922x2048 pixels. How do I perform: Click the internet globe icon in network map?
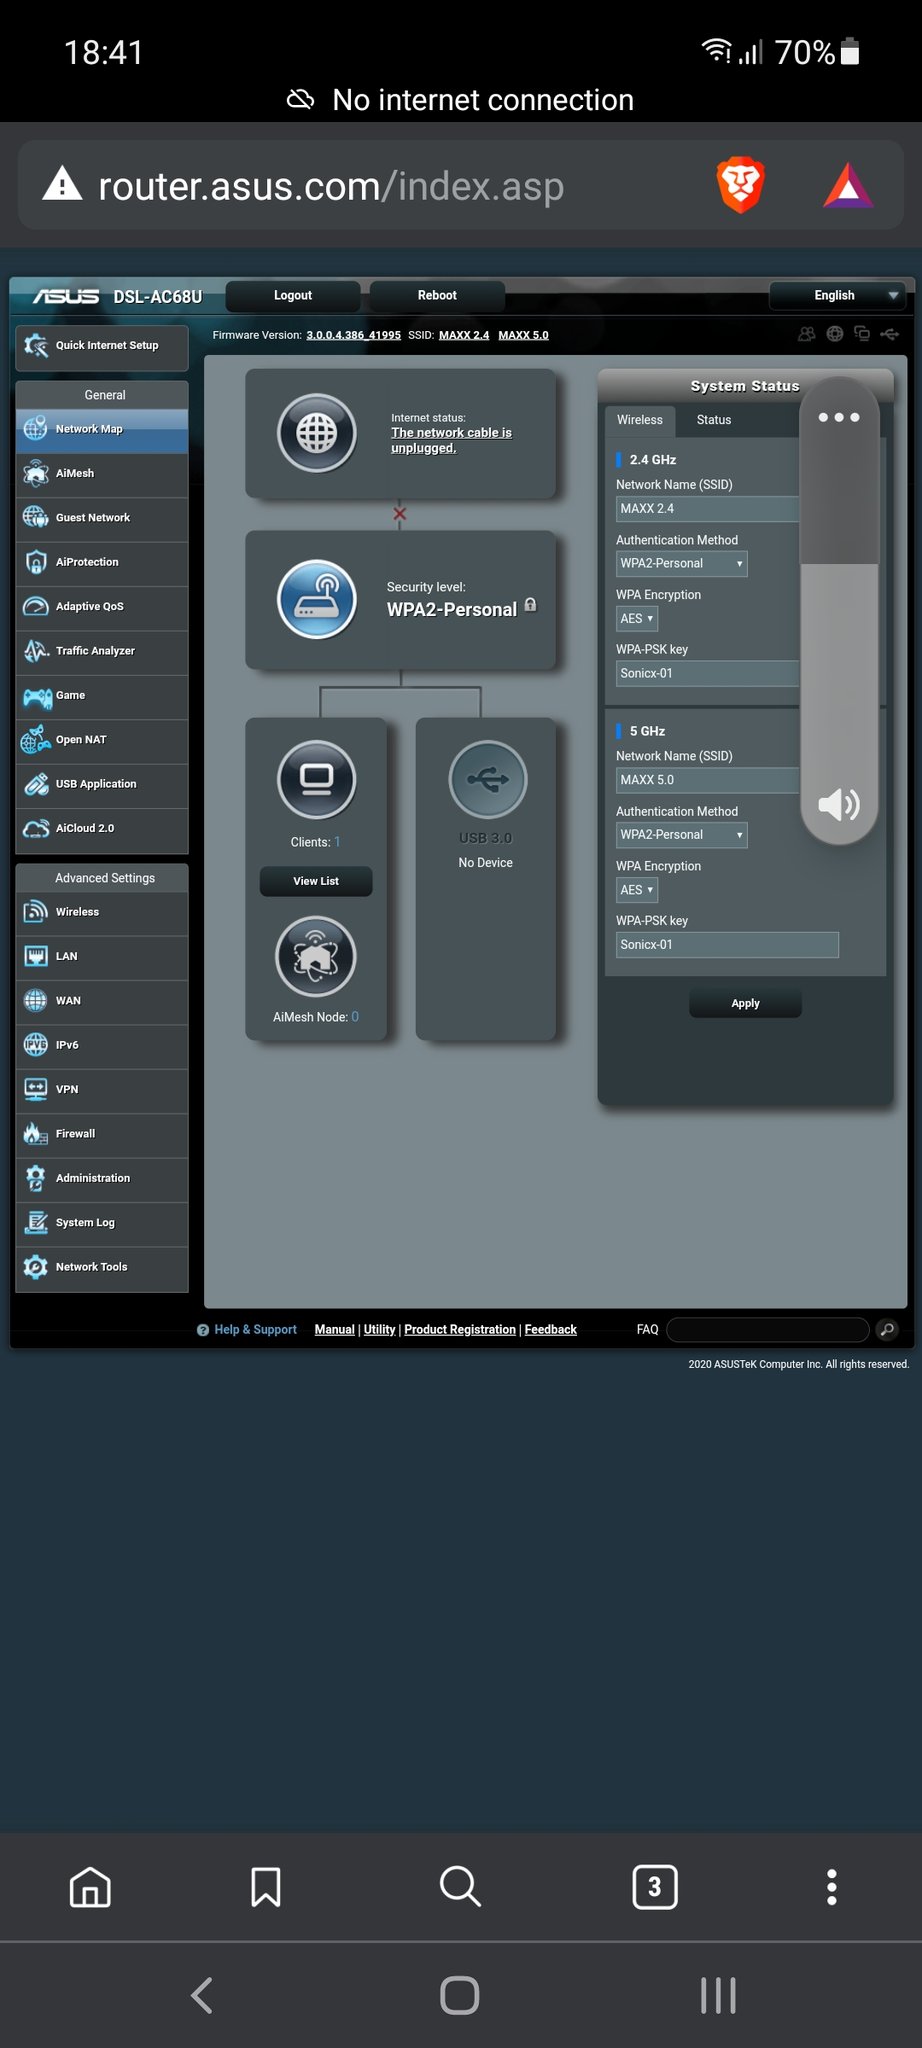316,433
